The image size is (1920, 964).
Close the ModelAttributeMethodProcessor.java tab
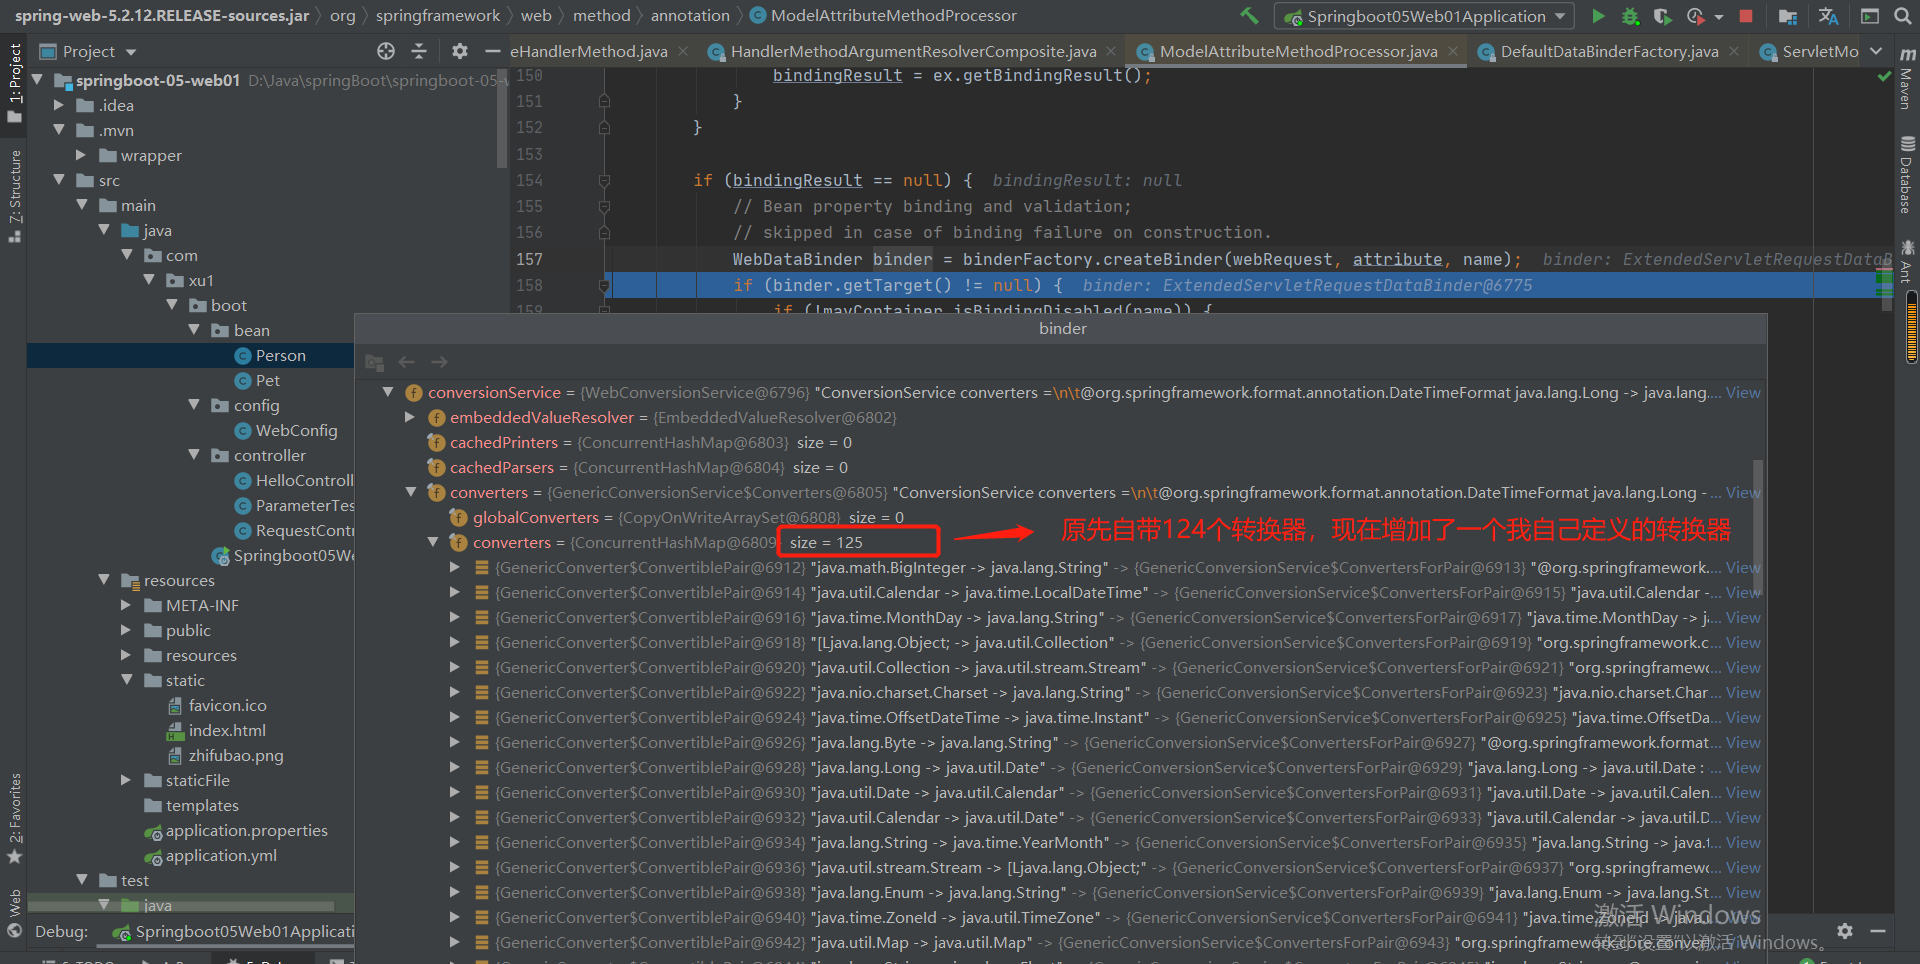click(x=1452, y=51)
